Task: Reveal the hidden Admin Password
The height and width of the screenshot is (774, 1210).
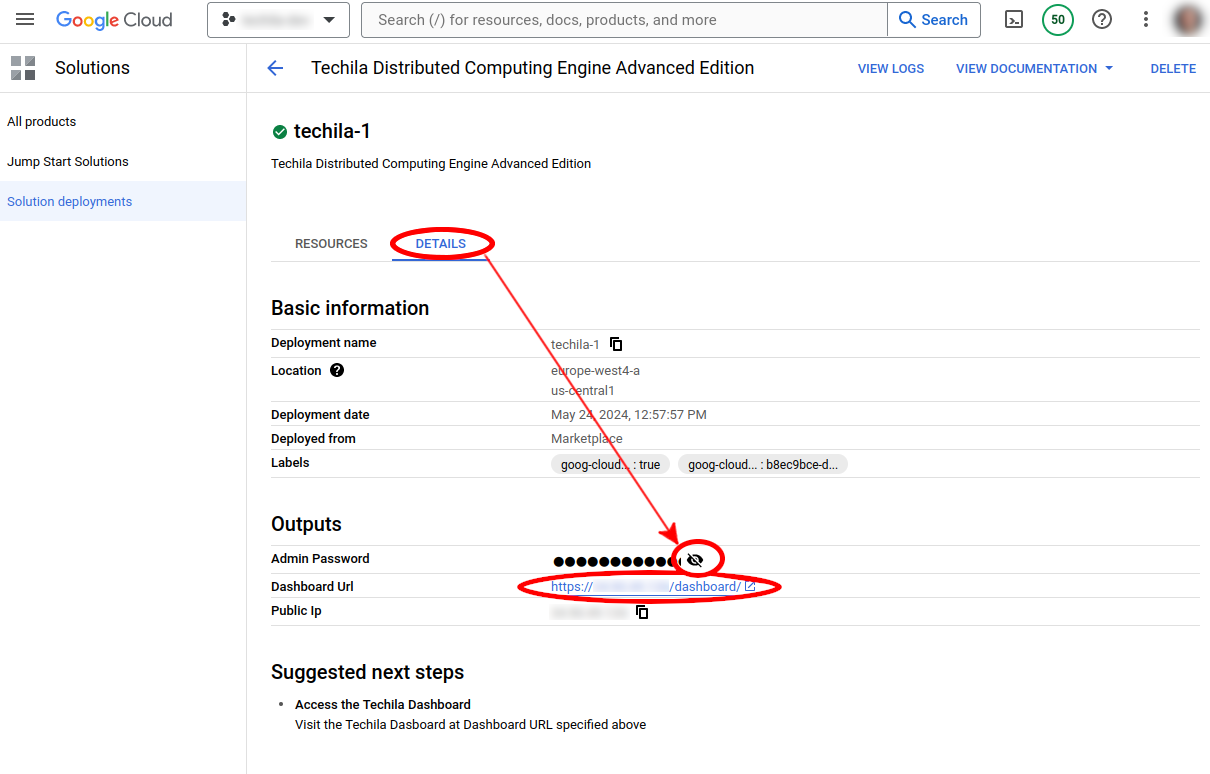Action: tap(695, 560)
